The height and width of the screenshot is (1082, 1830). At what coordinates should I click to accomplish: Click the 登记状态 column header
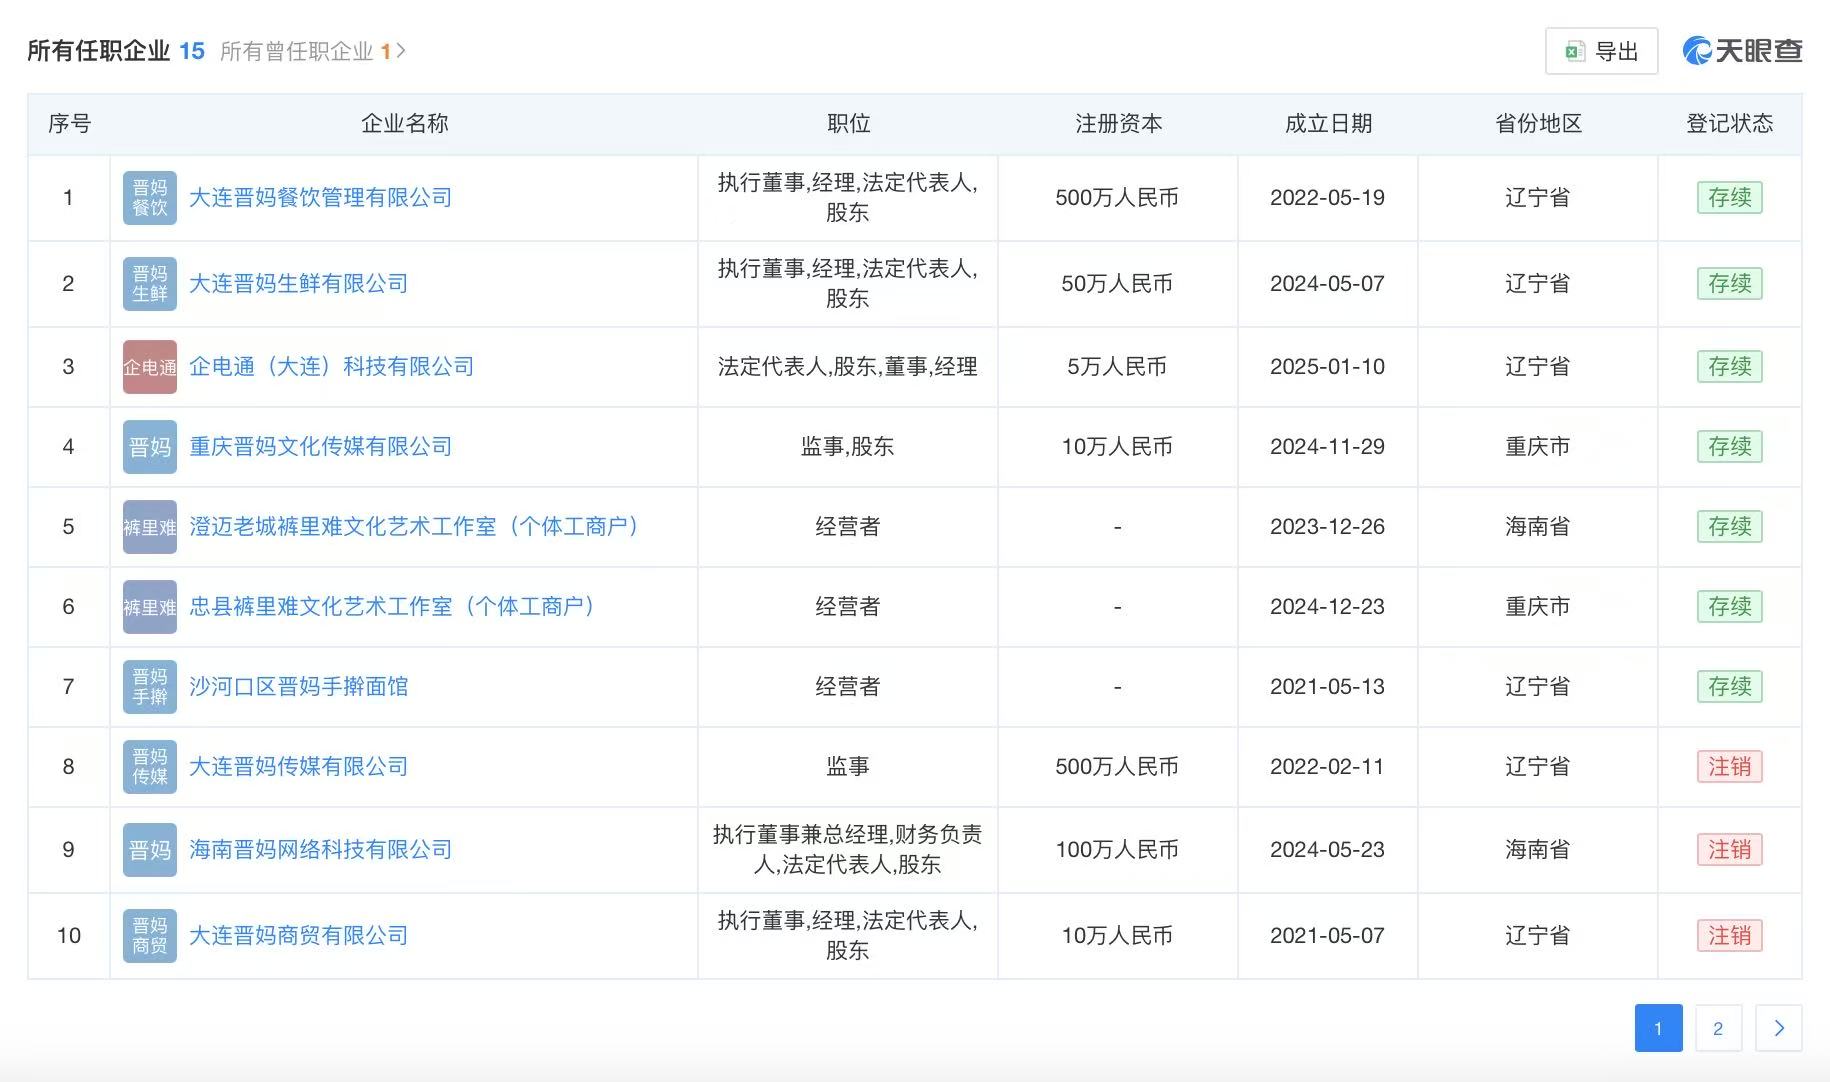tap(1729, 124)
